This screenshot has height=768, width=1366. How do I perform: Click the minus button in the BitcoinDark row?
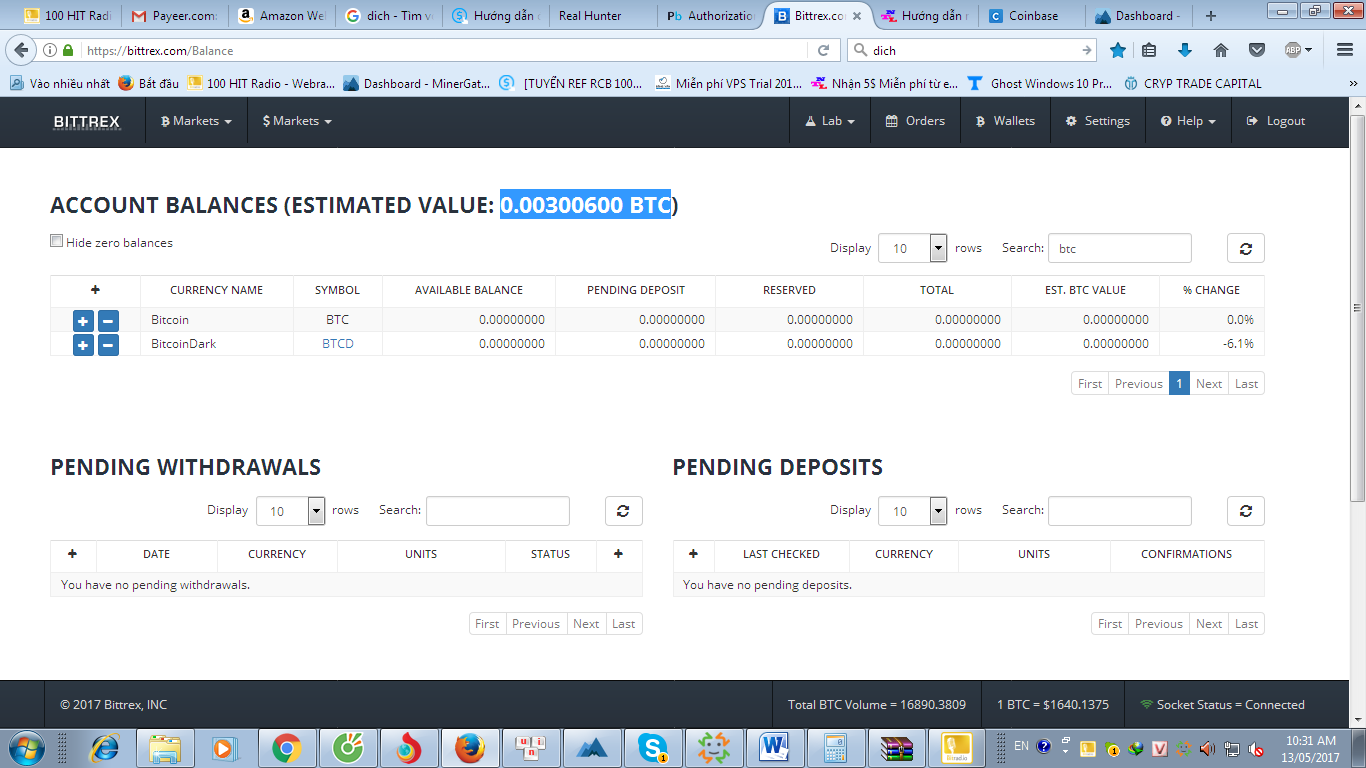[108, 345]
